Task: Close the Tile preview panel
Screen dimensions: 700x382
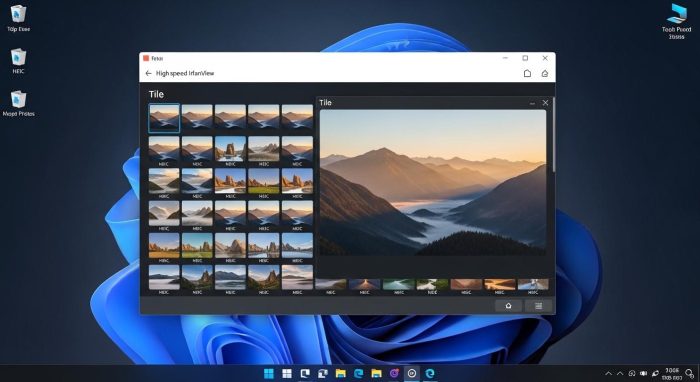Action: click(545, 103)
